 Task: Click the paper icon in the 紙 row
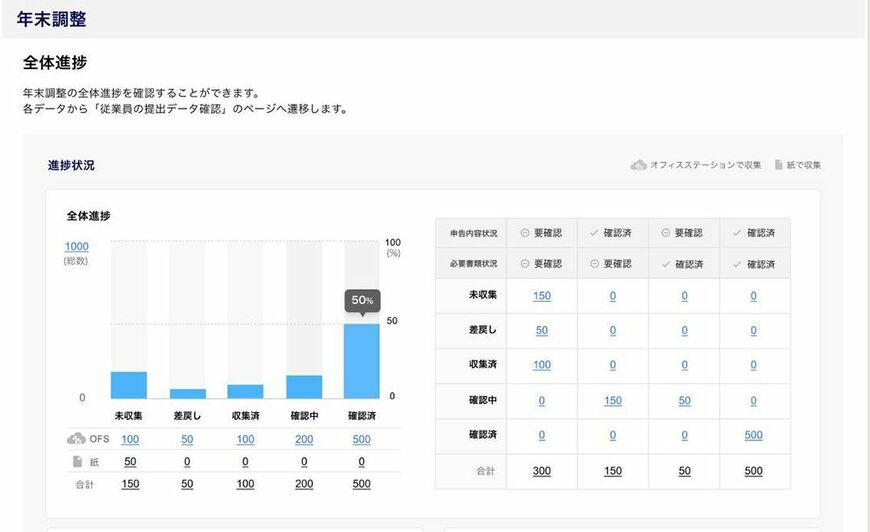78,462
